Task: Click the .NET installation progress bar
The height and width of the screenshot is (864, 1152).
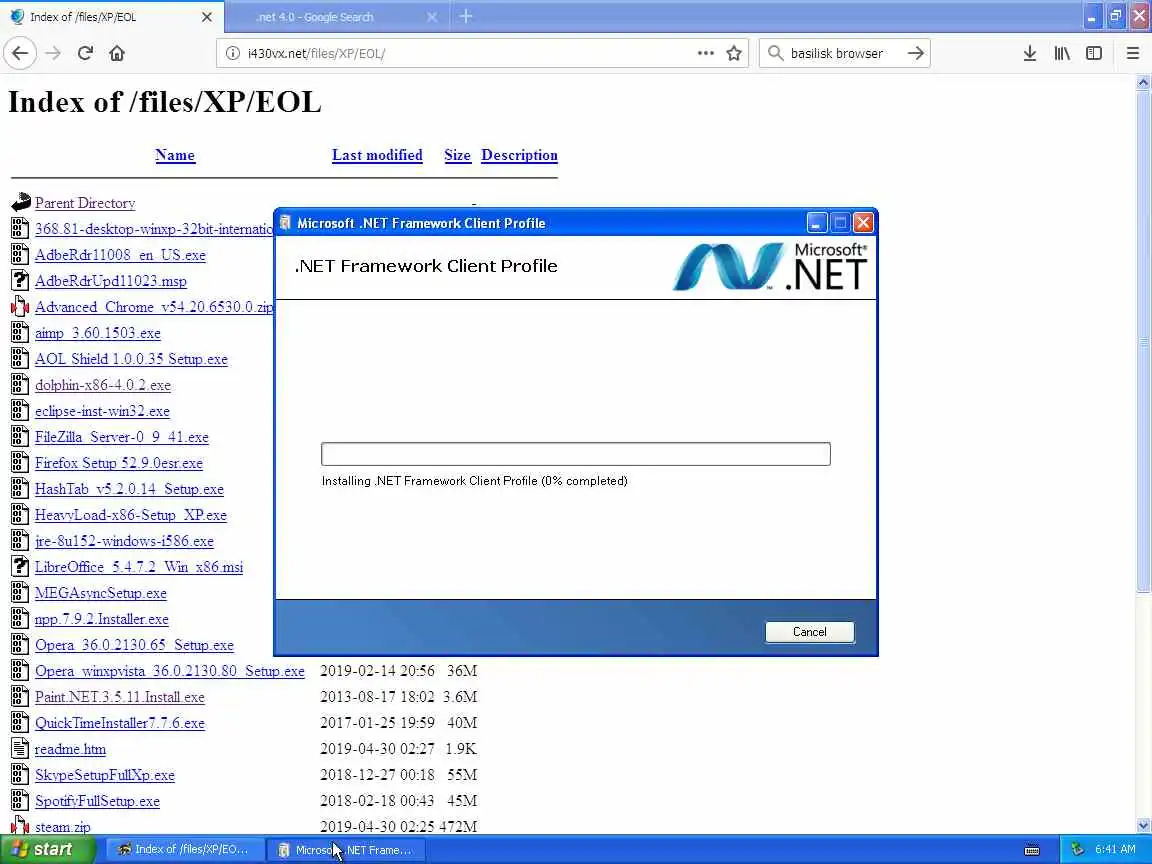Action: click(576, 454)
